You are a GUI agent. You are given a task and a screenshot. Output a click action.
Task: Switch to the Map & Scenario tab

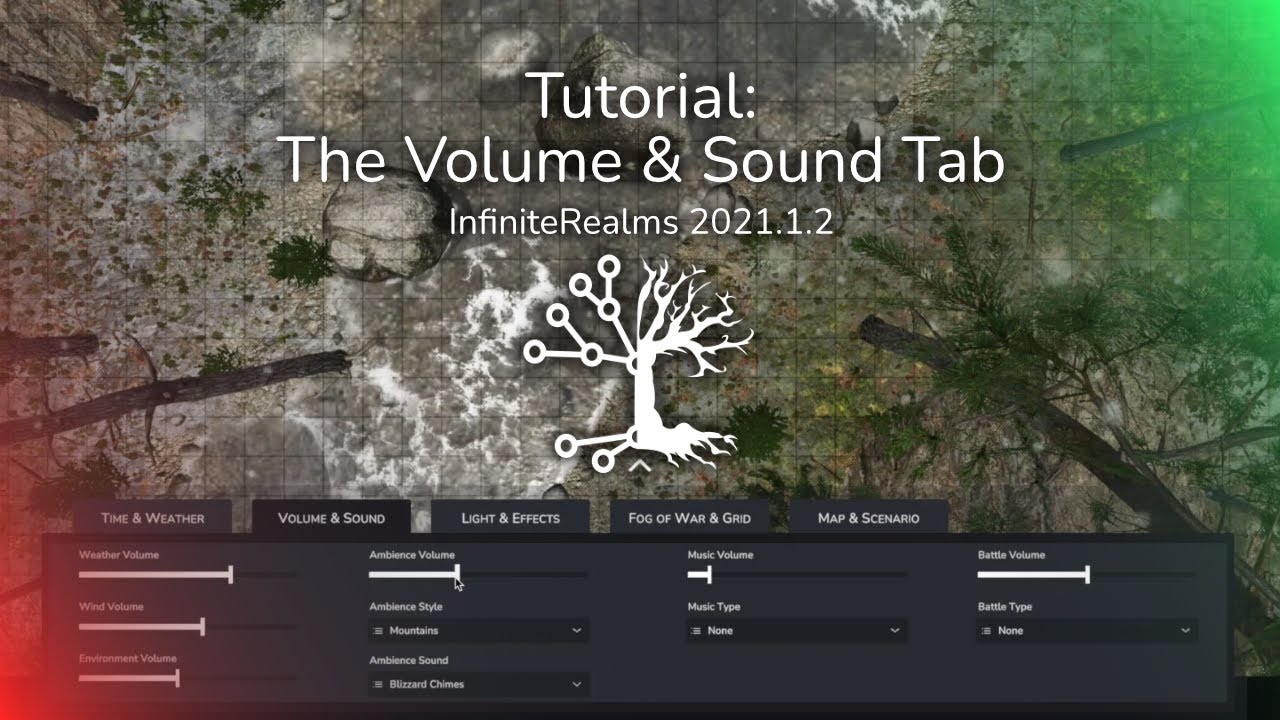tap(868, 518)
